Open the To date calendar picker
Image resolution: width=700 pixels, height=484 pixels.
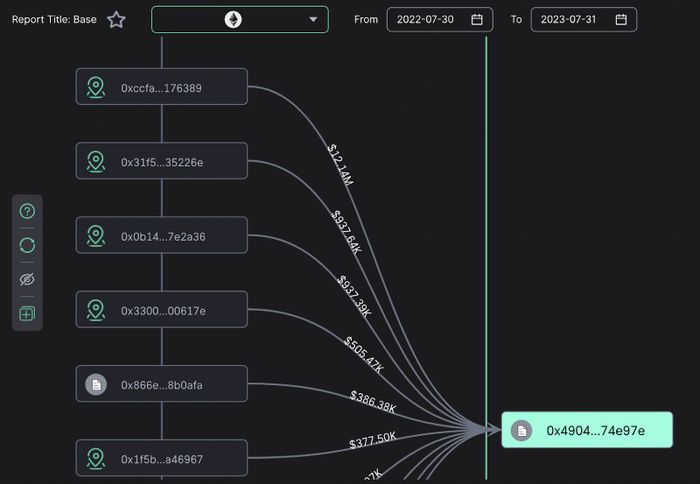(x=621, y=20)
